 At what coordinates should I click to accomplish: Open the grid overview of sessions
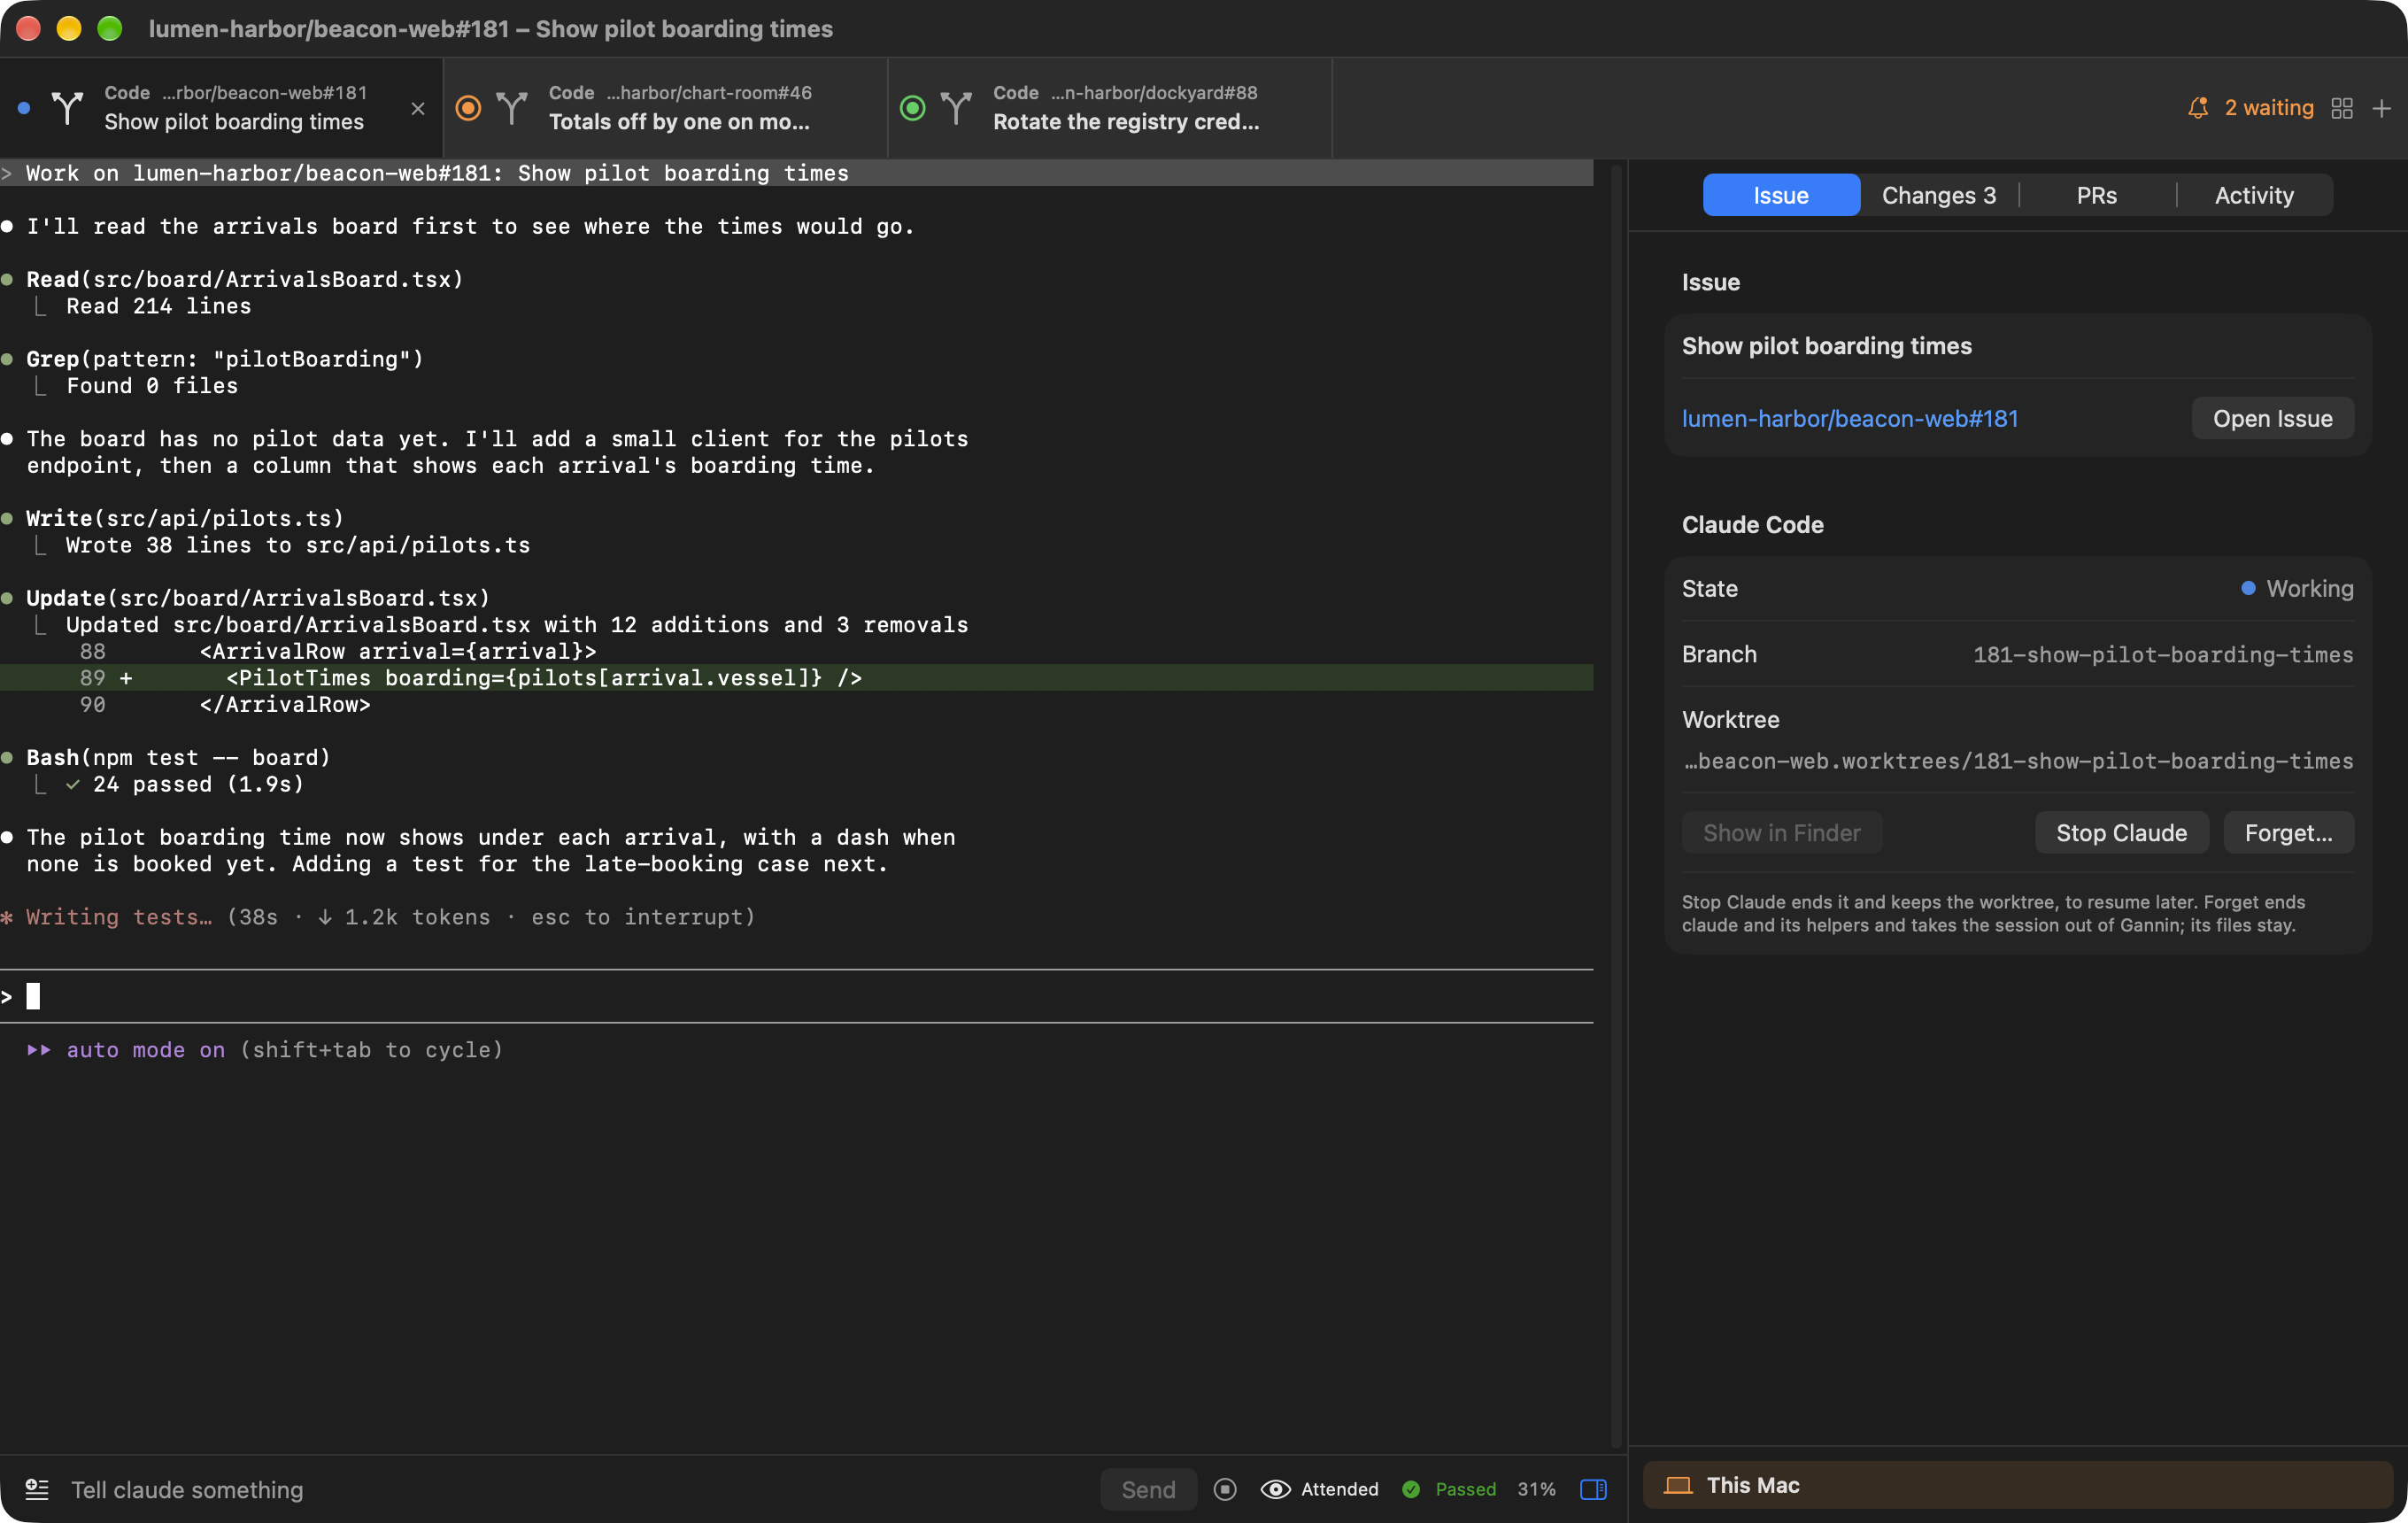2341,108
